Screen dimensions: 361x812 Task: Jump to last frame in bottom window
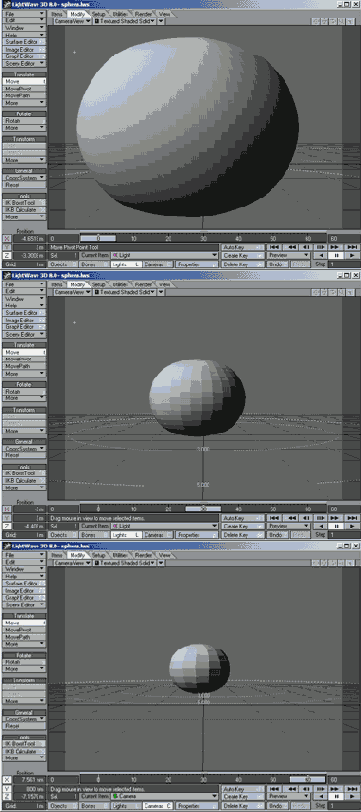(x=352, y=789)
